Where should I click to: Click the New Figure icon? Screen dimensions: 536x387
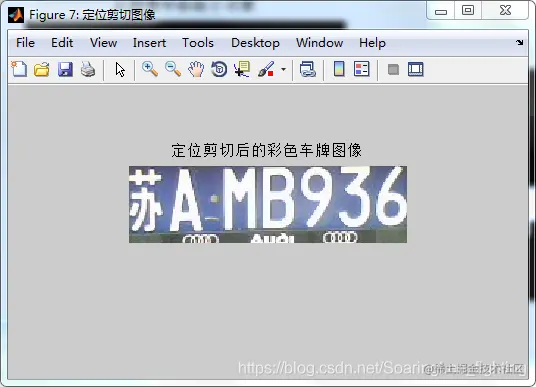(x=19, y=69)
